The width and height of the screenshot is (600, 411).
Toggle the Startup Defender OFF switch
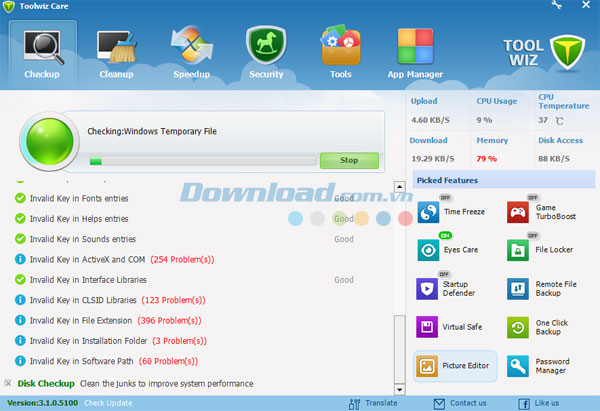444,274
